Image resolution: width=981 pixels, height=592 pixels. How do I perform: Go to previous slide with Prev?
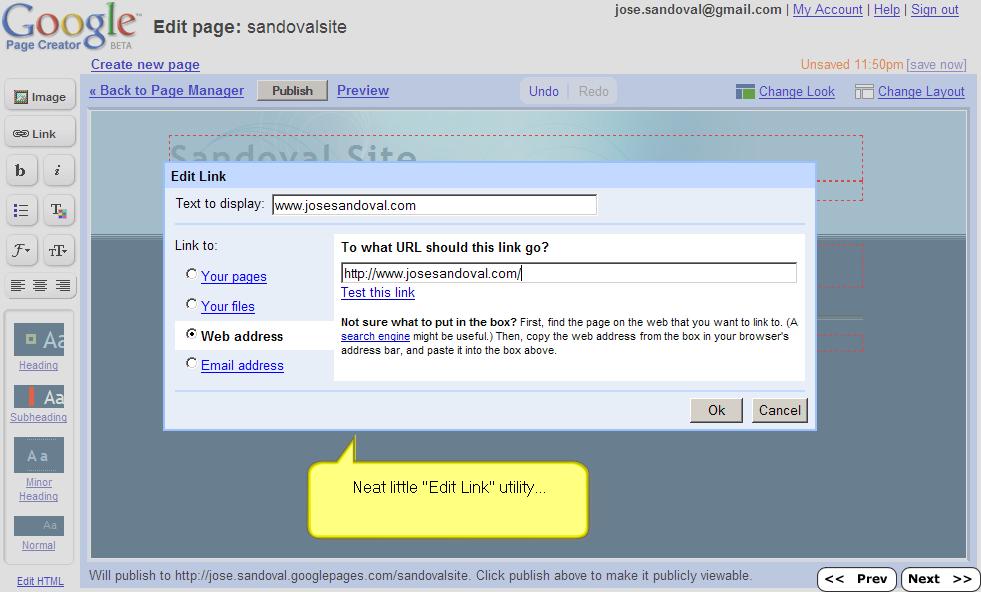click(x=856, y=579)
